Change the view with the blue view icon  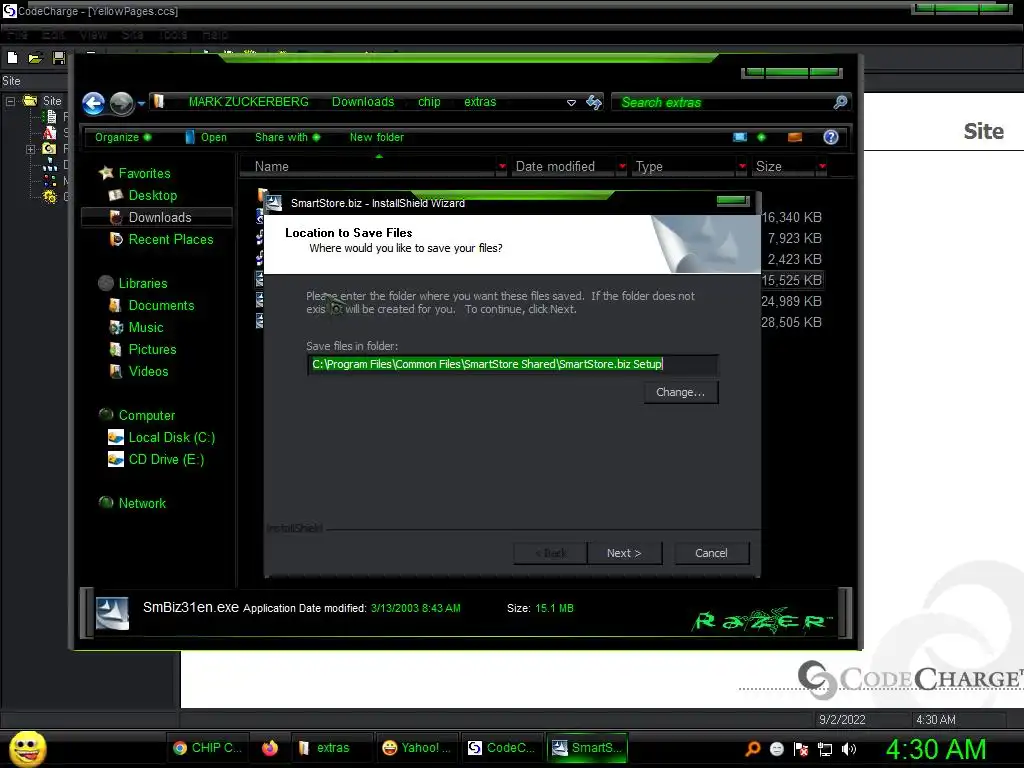[740, 137]
